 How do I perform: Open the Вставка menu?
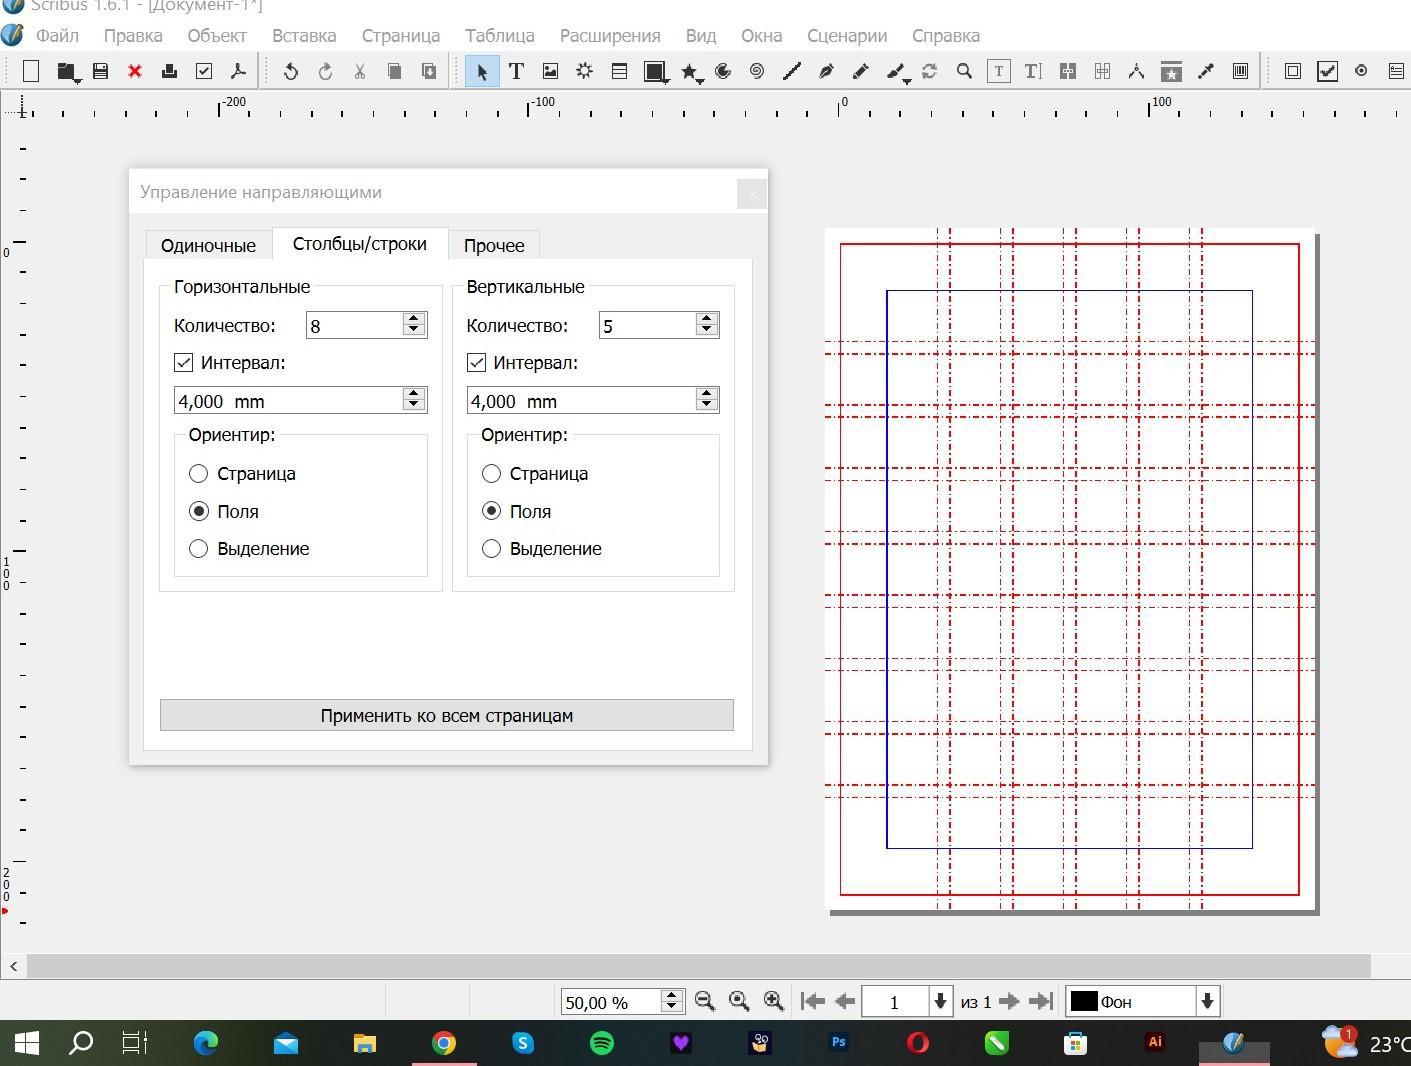303,36
